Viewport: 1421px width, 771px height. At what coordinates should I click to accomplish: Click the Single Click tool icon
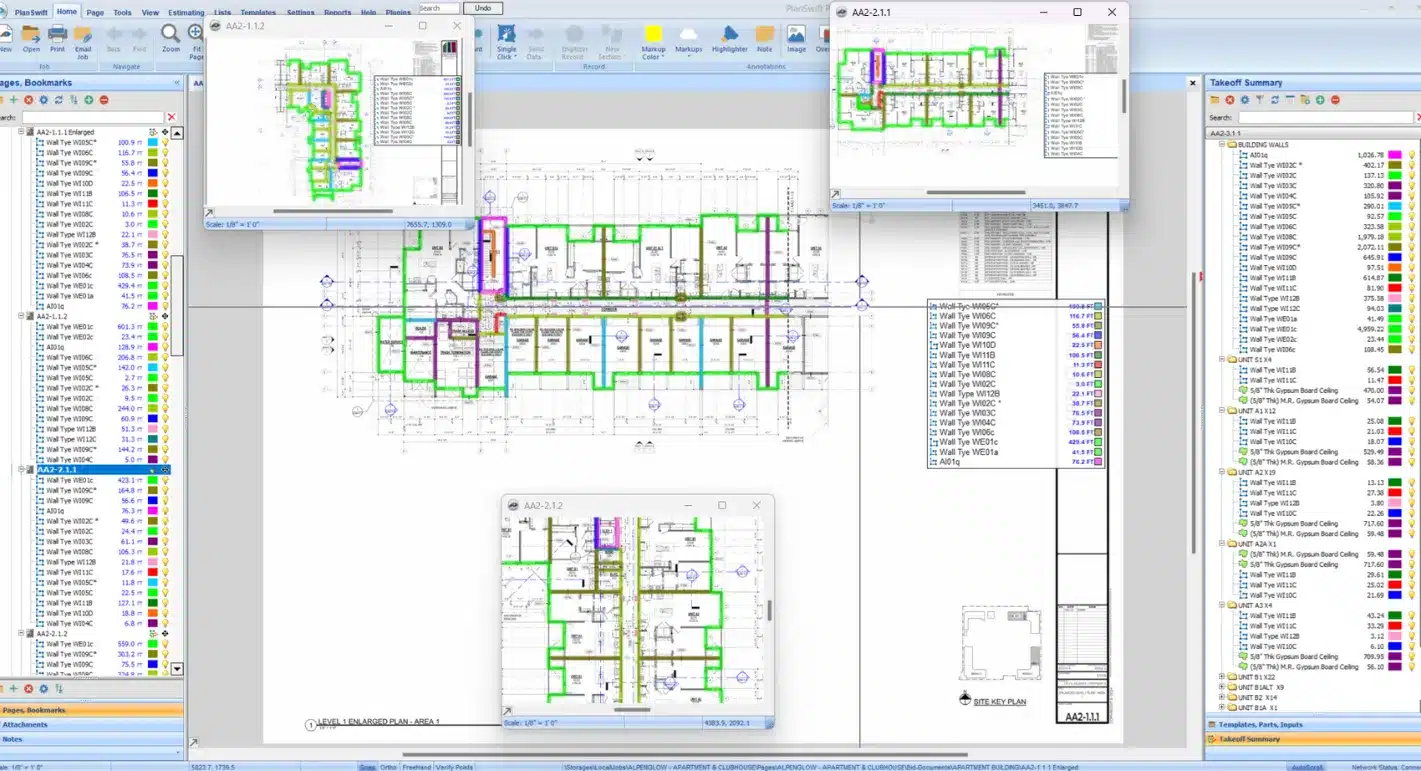(x=507, y=38)
